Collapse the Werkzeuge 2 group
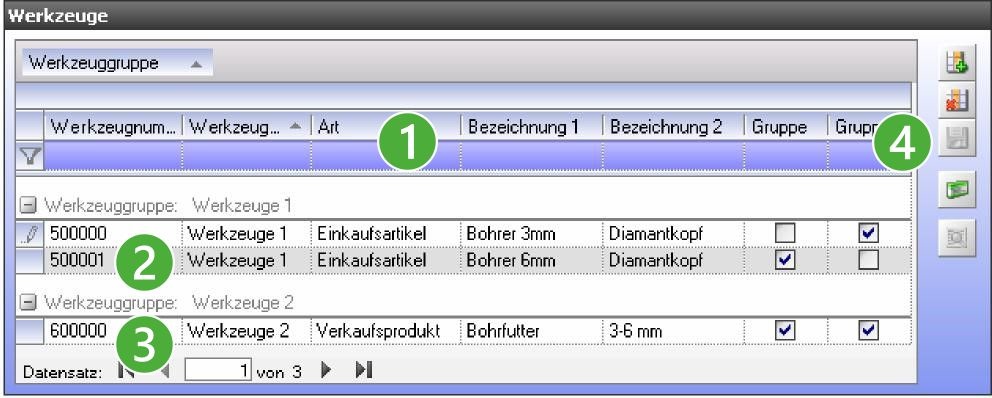992x398 pixels. click(27, 302)
